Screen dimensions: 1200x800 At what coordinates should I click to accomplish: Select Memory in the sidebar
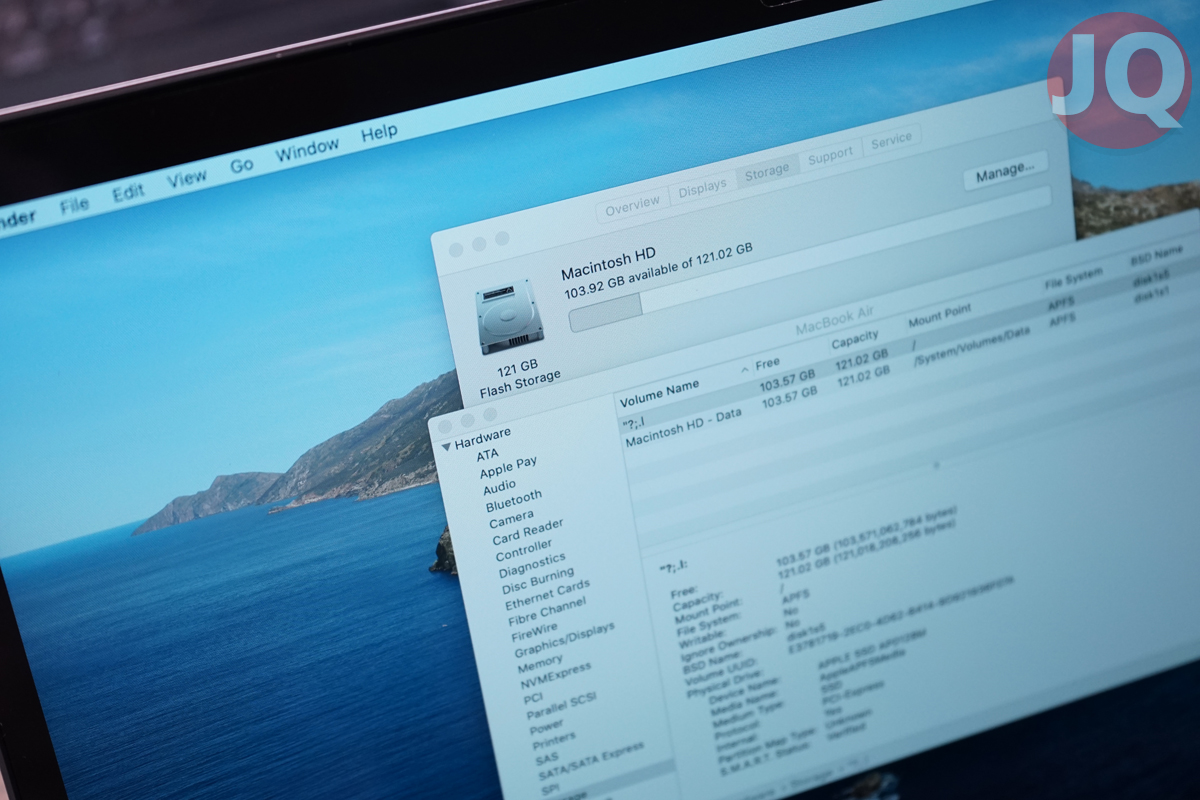click(x=540, y=663)
